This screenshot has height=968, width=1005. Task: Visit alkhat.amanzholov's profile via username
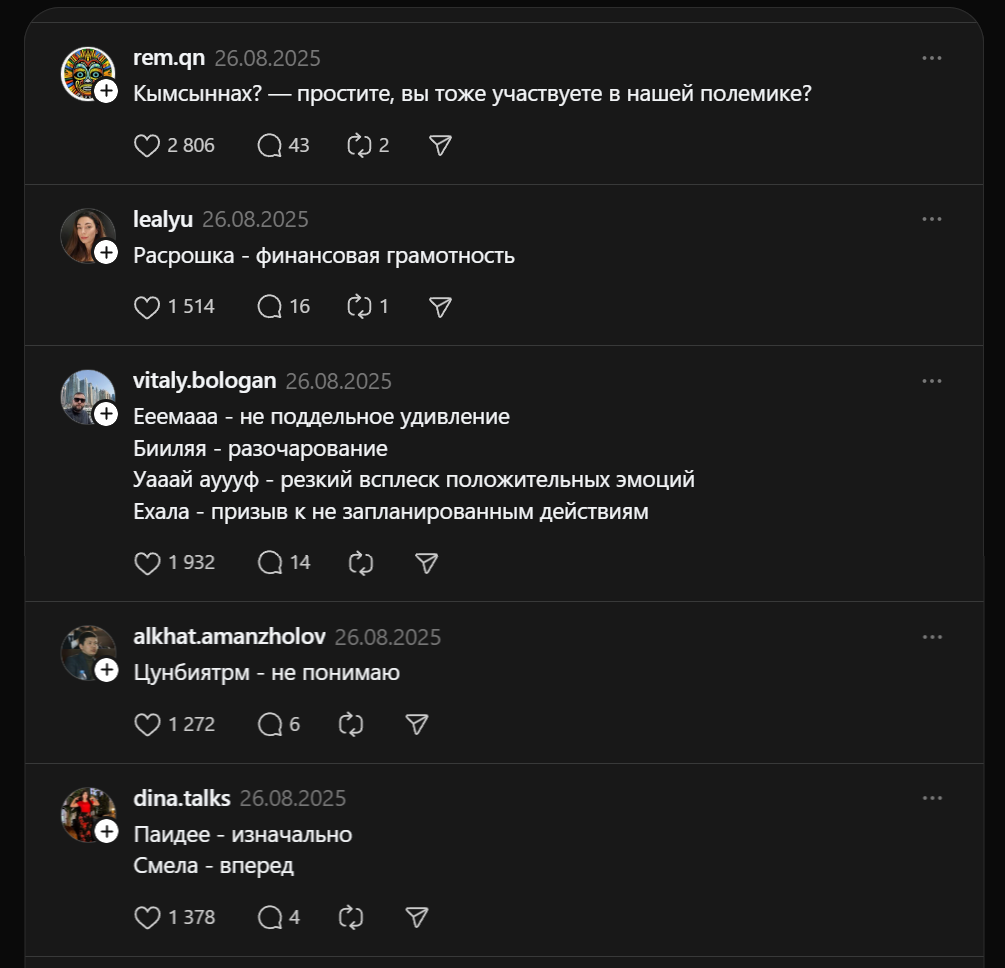coord(229,637)
